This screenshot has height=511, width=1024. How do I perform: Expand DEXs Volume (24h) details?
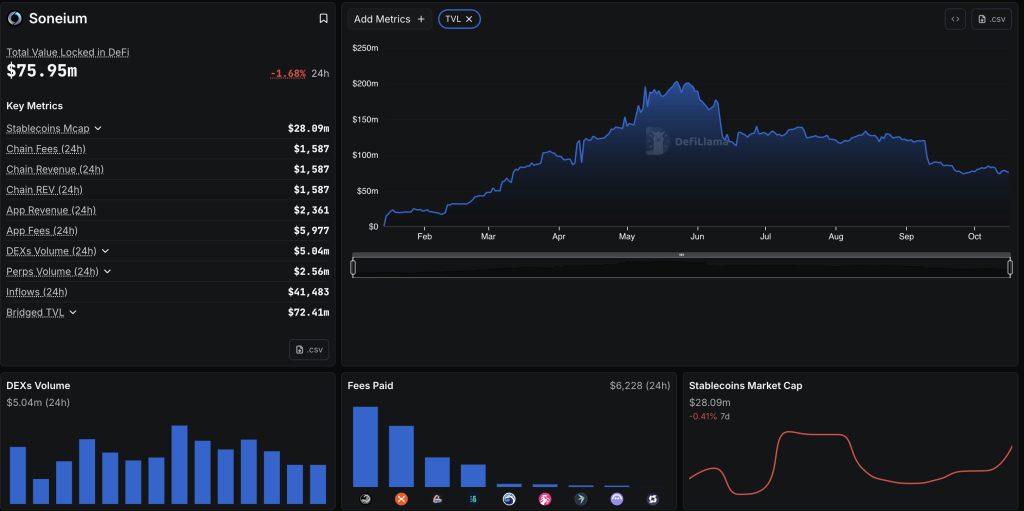105,251
